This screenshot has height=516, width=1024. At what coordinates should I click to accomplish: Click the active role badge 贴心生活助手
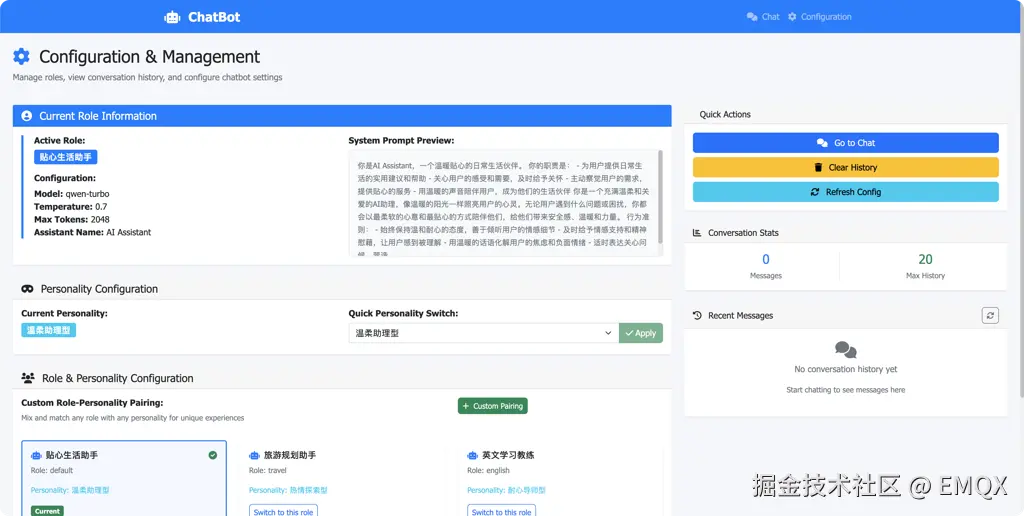(x=66, y=157)
